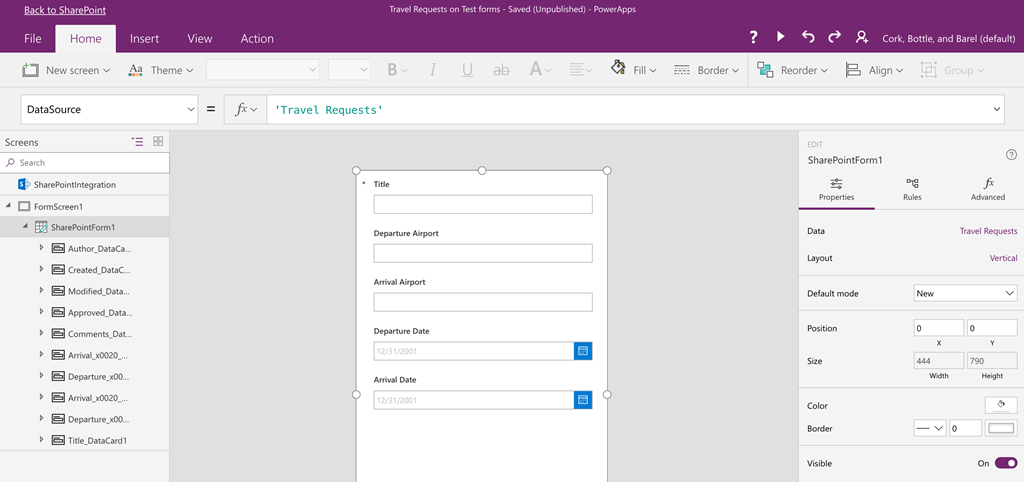Expand the Title_DataCard1 node

click(x=42, y=440)
